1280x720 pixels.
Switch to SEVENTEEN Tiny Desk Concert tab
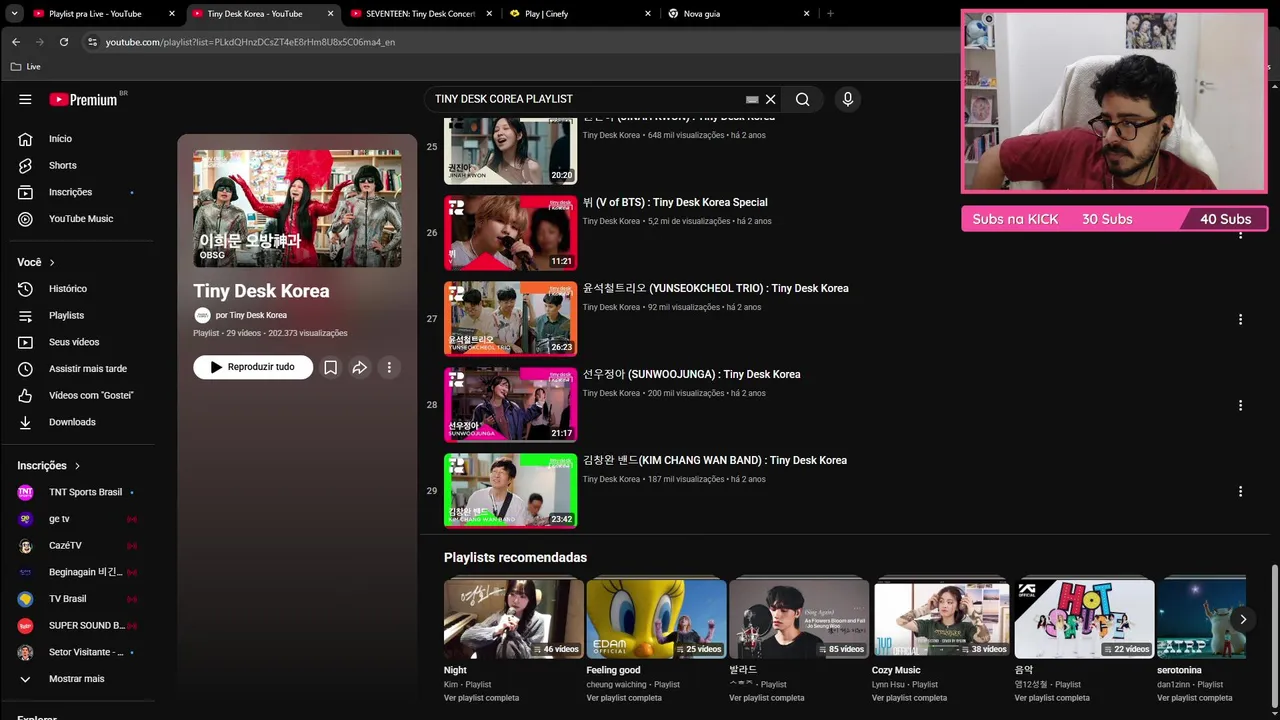(x=420, y=14)
